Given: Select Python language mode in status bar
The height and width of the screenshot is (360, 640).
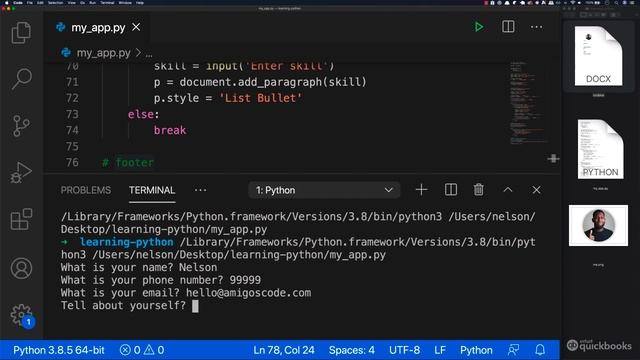Looking at the screenshot, I should coord(476,350).
